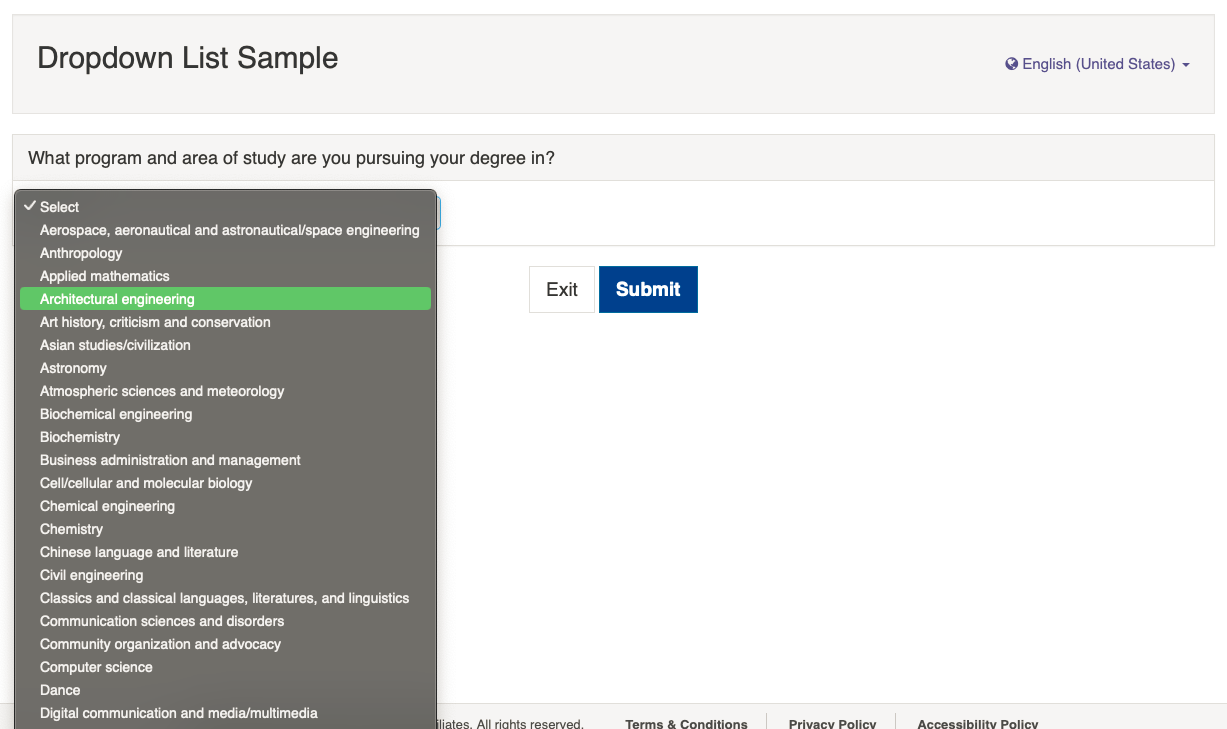Choose Chemical engineering from list
Screen dimensions: 1227x729
(x=225, y=506)
